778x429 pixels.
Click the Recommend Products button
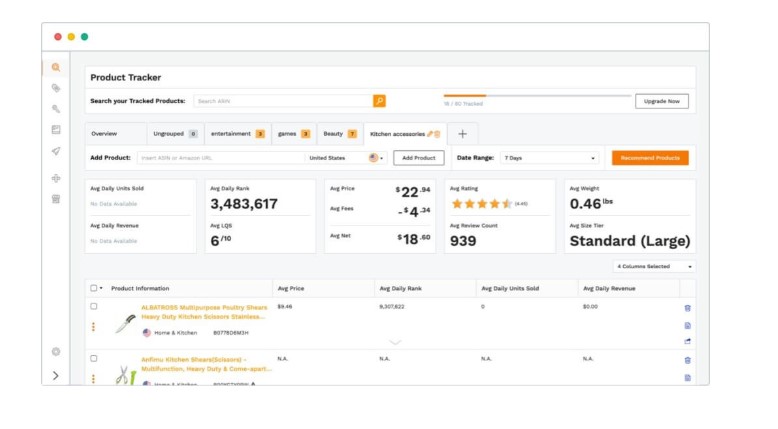coord(650,158)
